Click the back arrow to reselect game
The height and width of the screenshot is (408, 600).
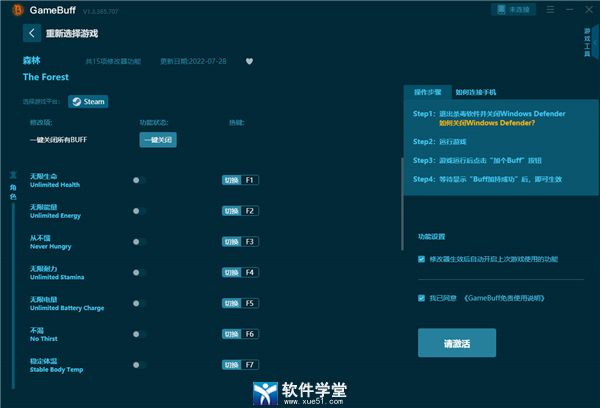point(32,33)
